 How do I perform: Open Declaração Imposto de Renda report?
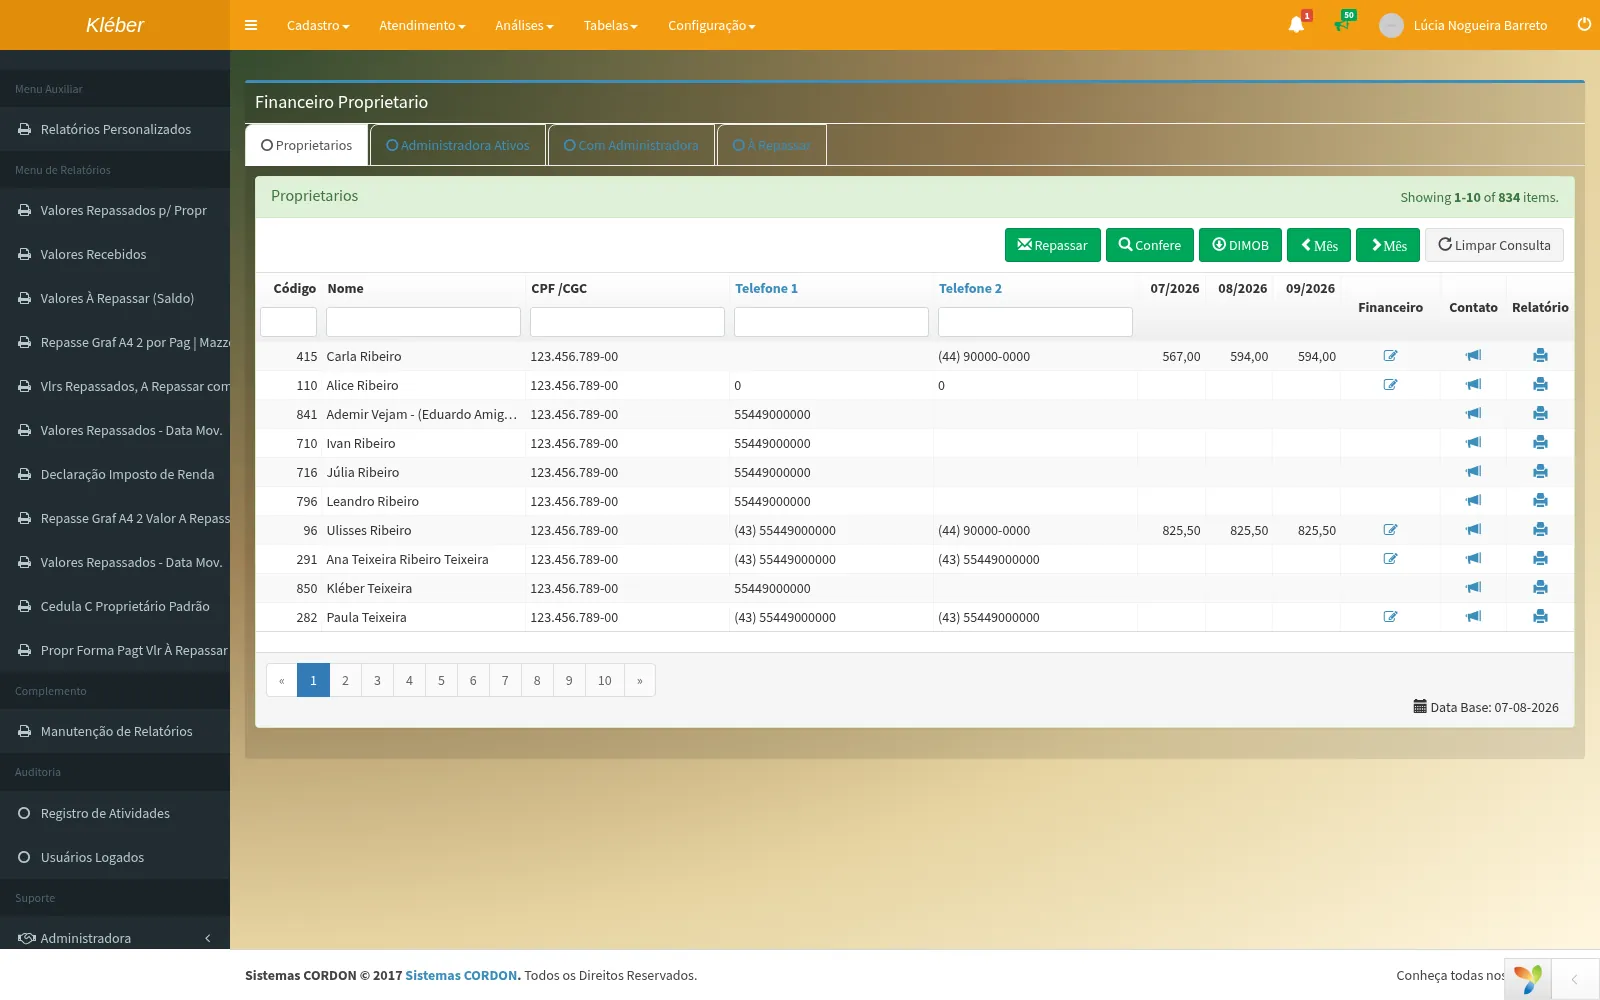point(127,474)
